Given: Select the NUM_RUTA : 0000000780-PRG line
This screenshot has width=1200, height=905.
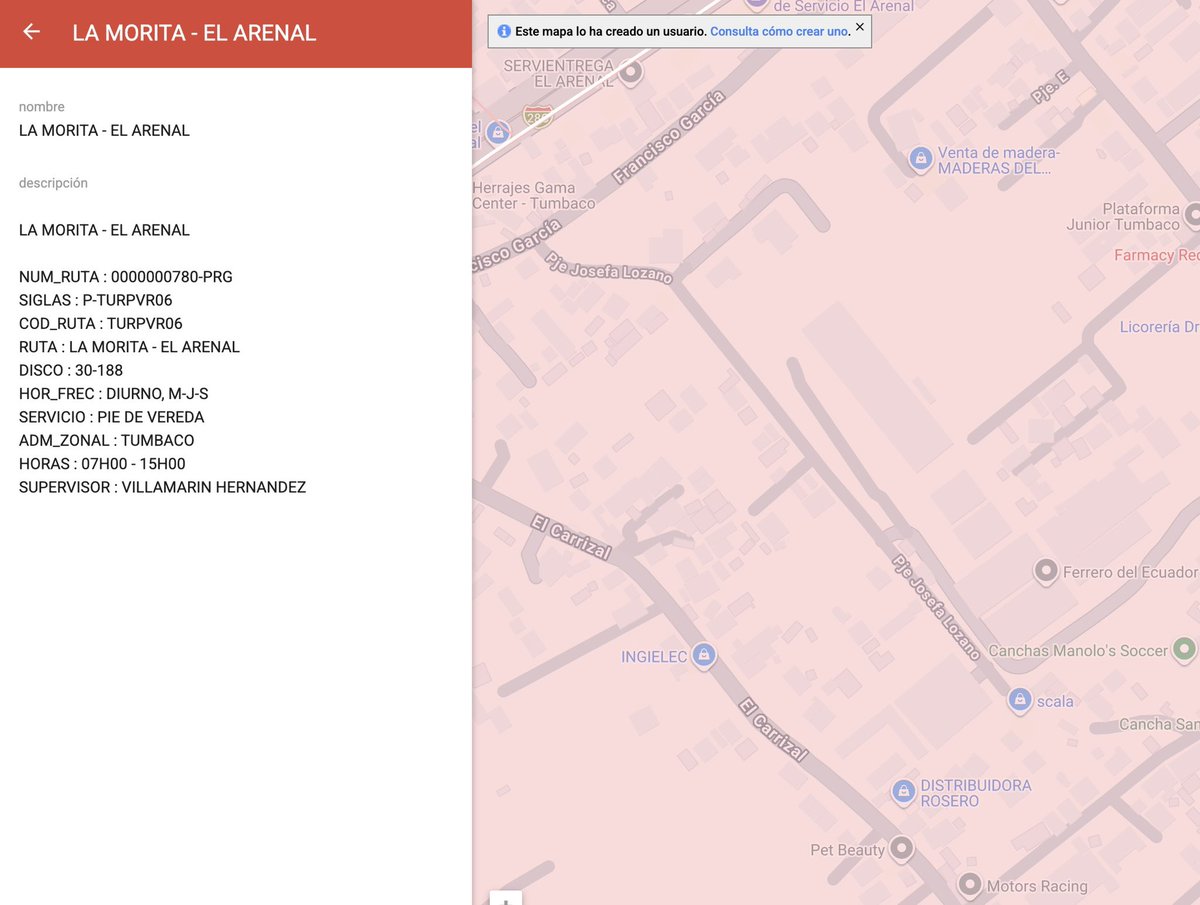Looking at the screenshot, I should (126, 277).
